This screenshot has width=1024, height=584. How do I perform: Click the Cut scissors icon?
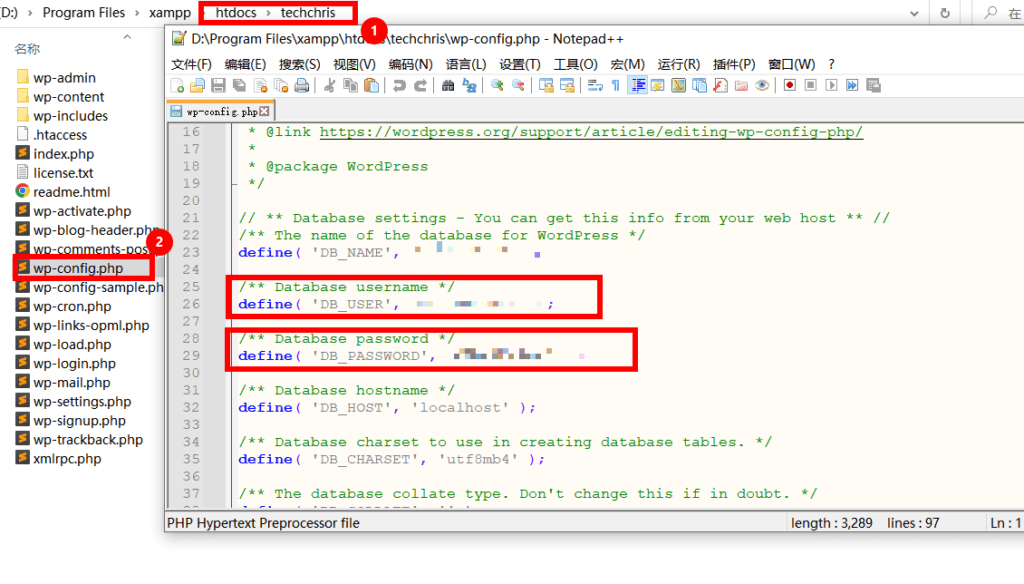[328, 86]
